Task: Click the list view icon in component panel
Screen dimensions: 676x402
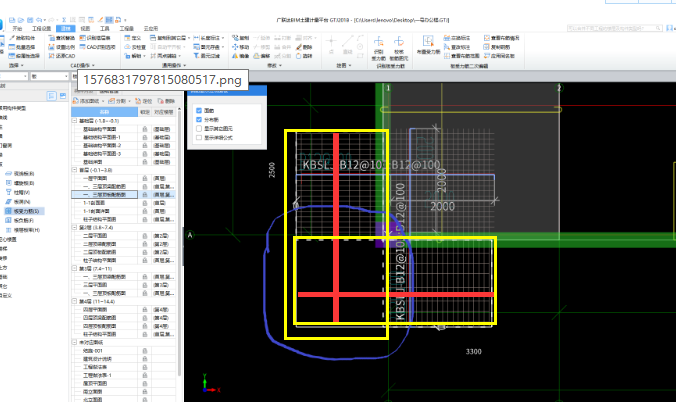Action: [51, 96]
